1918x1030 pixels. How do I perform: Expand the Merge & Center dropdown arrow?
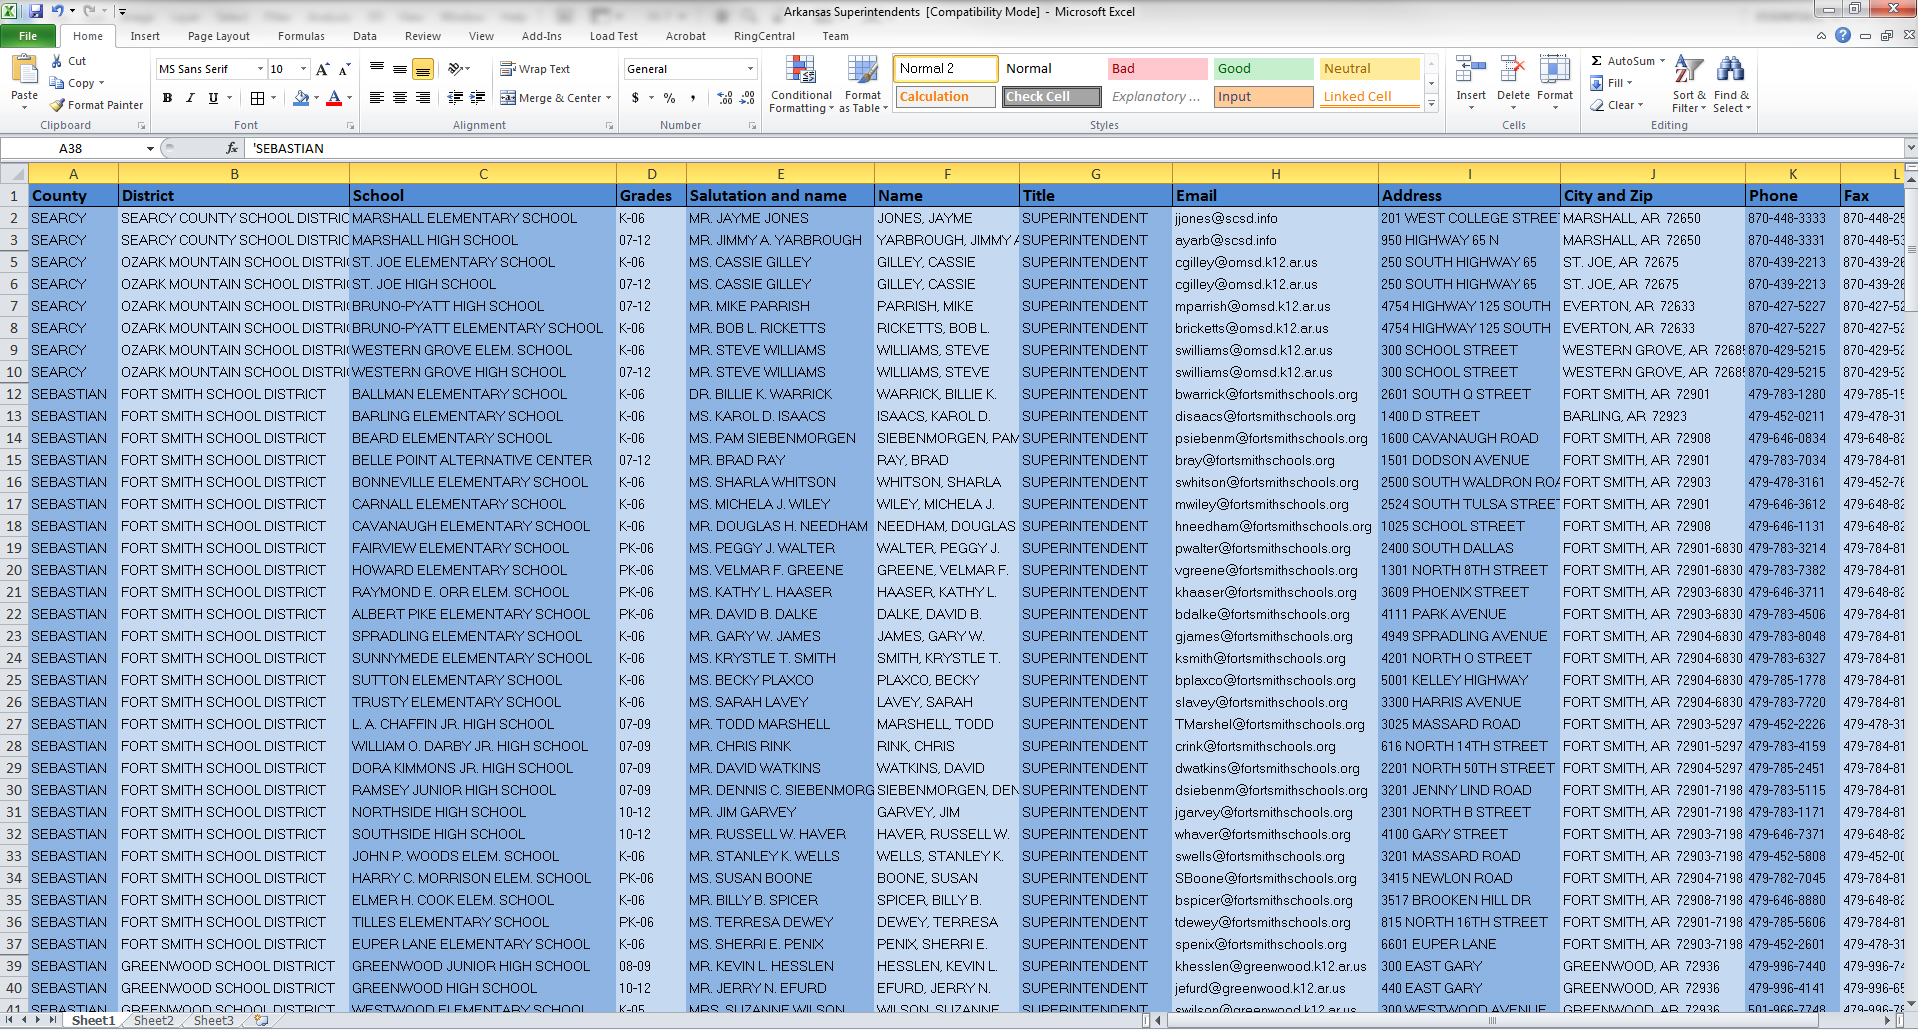point(609,98)
